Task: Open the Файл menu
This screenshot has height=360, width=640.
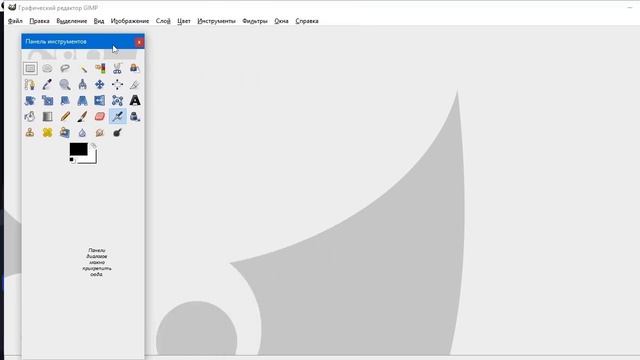Action: 15,21
